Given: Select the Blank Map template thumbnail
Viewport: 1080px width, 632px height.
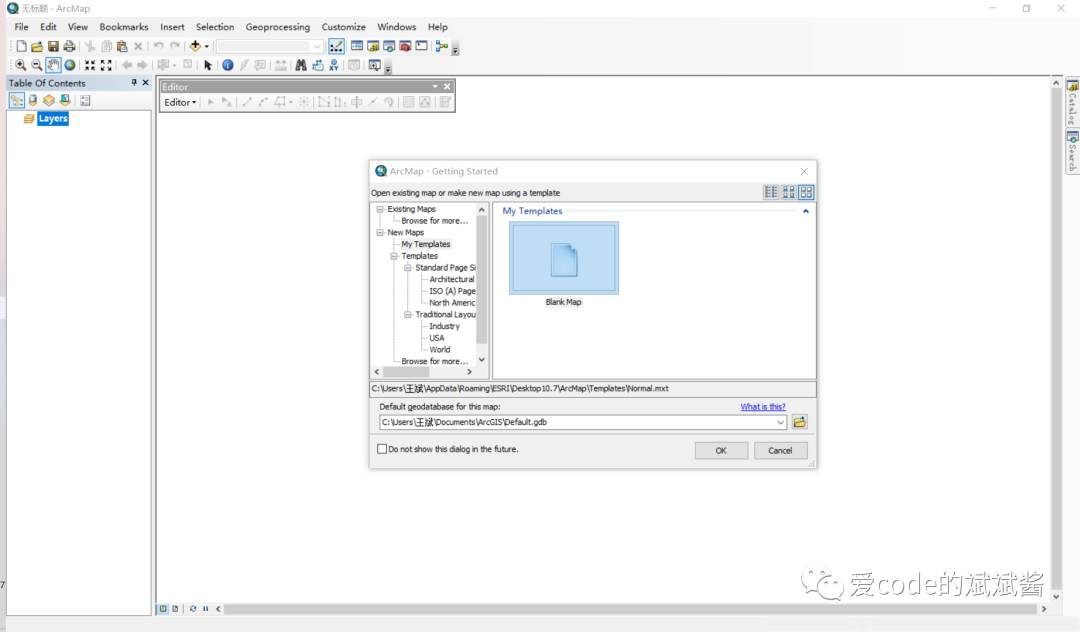Looking at the screenshot, I should coord(564,258).
